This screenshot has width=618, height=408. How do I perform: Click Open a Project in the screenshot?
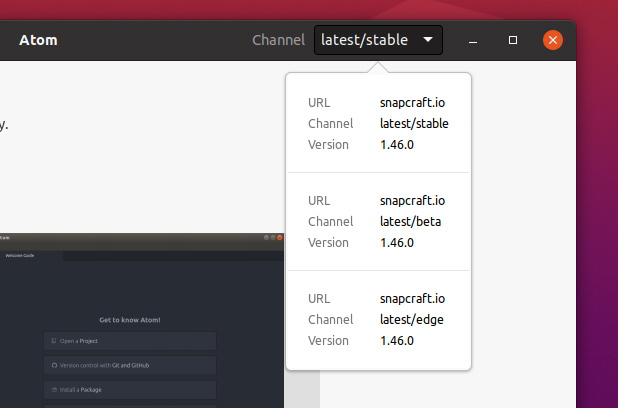(130, 341)
